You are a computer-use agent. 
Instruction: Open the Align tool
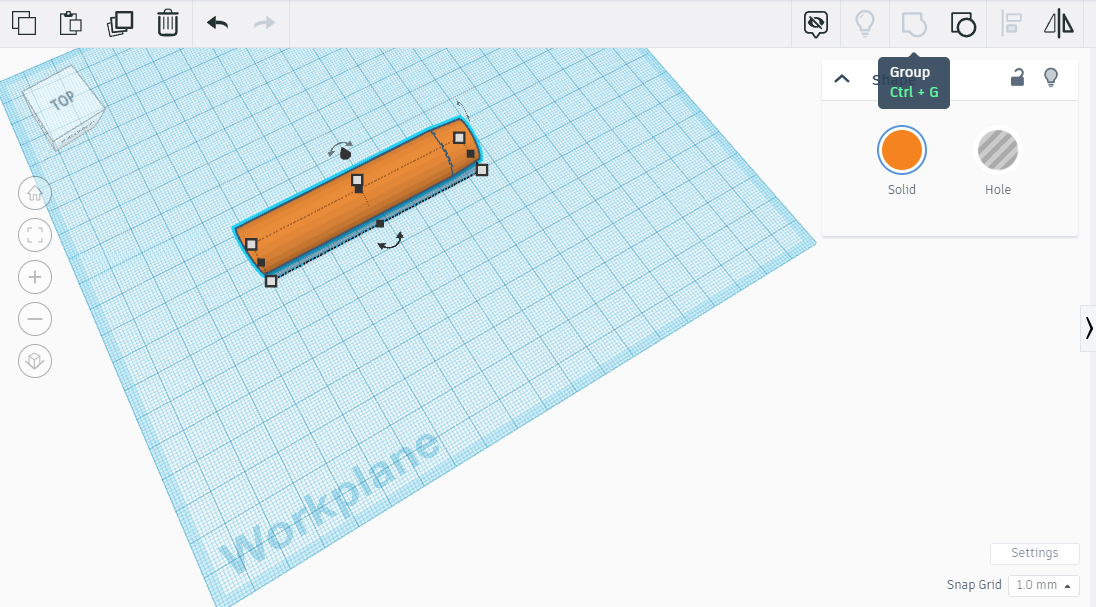coord(1011,23)
